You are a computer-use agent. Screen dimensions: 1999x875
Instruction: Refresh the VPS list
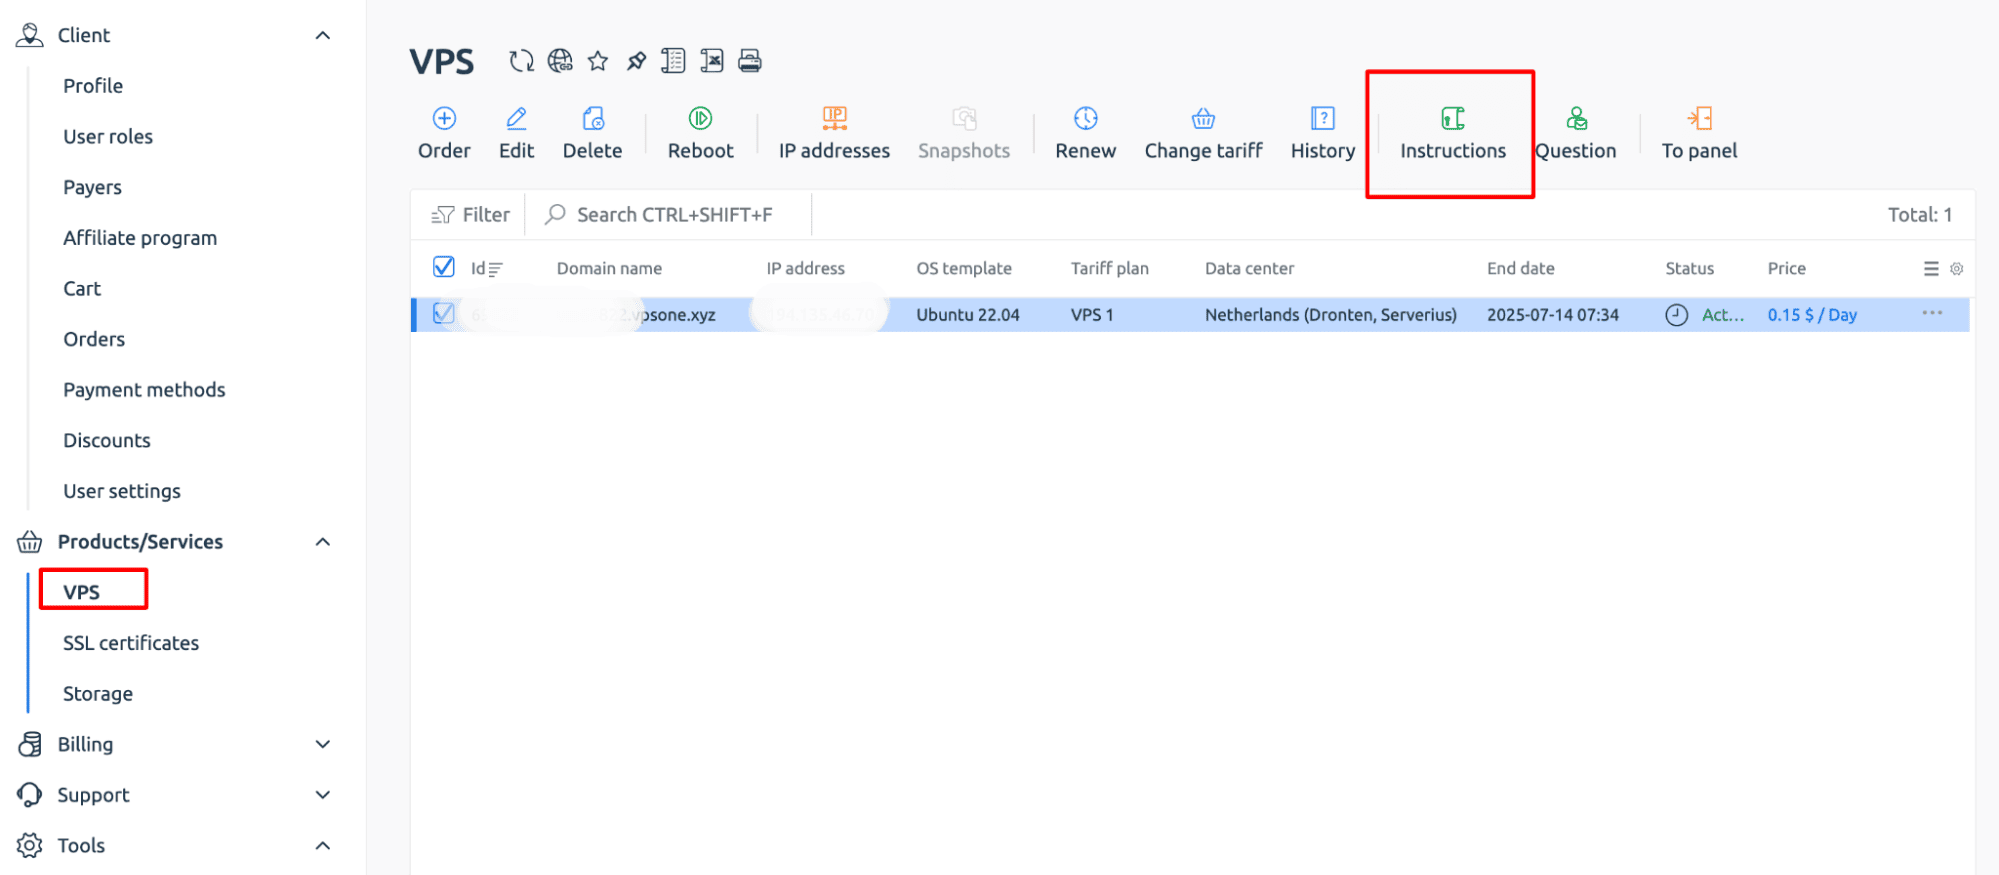coord(521,61)
